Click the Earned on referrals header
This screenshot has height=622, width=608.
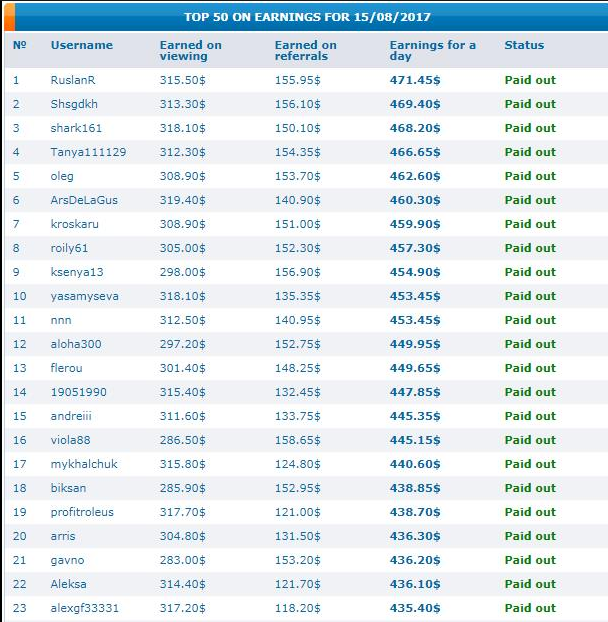point(306,51)
